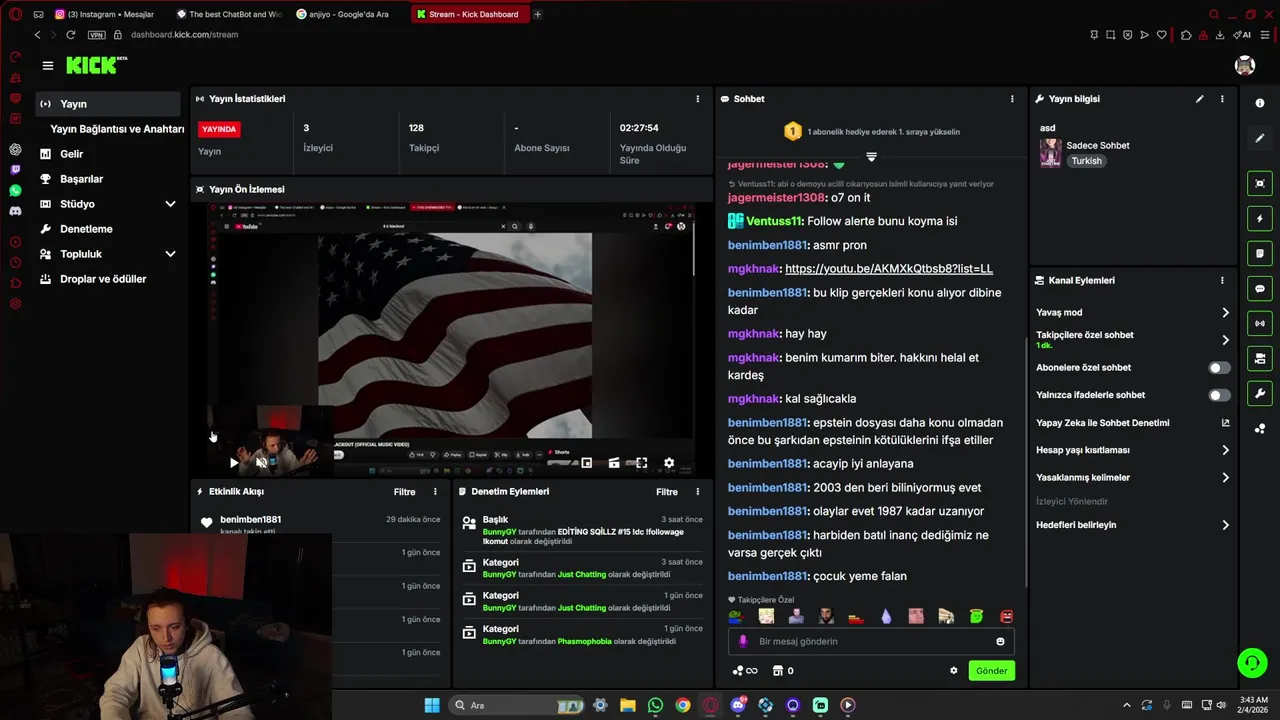Click the microphone icon in chat input
Viewport: 1280px width, 720px height.
click(742, 641)
